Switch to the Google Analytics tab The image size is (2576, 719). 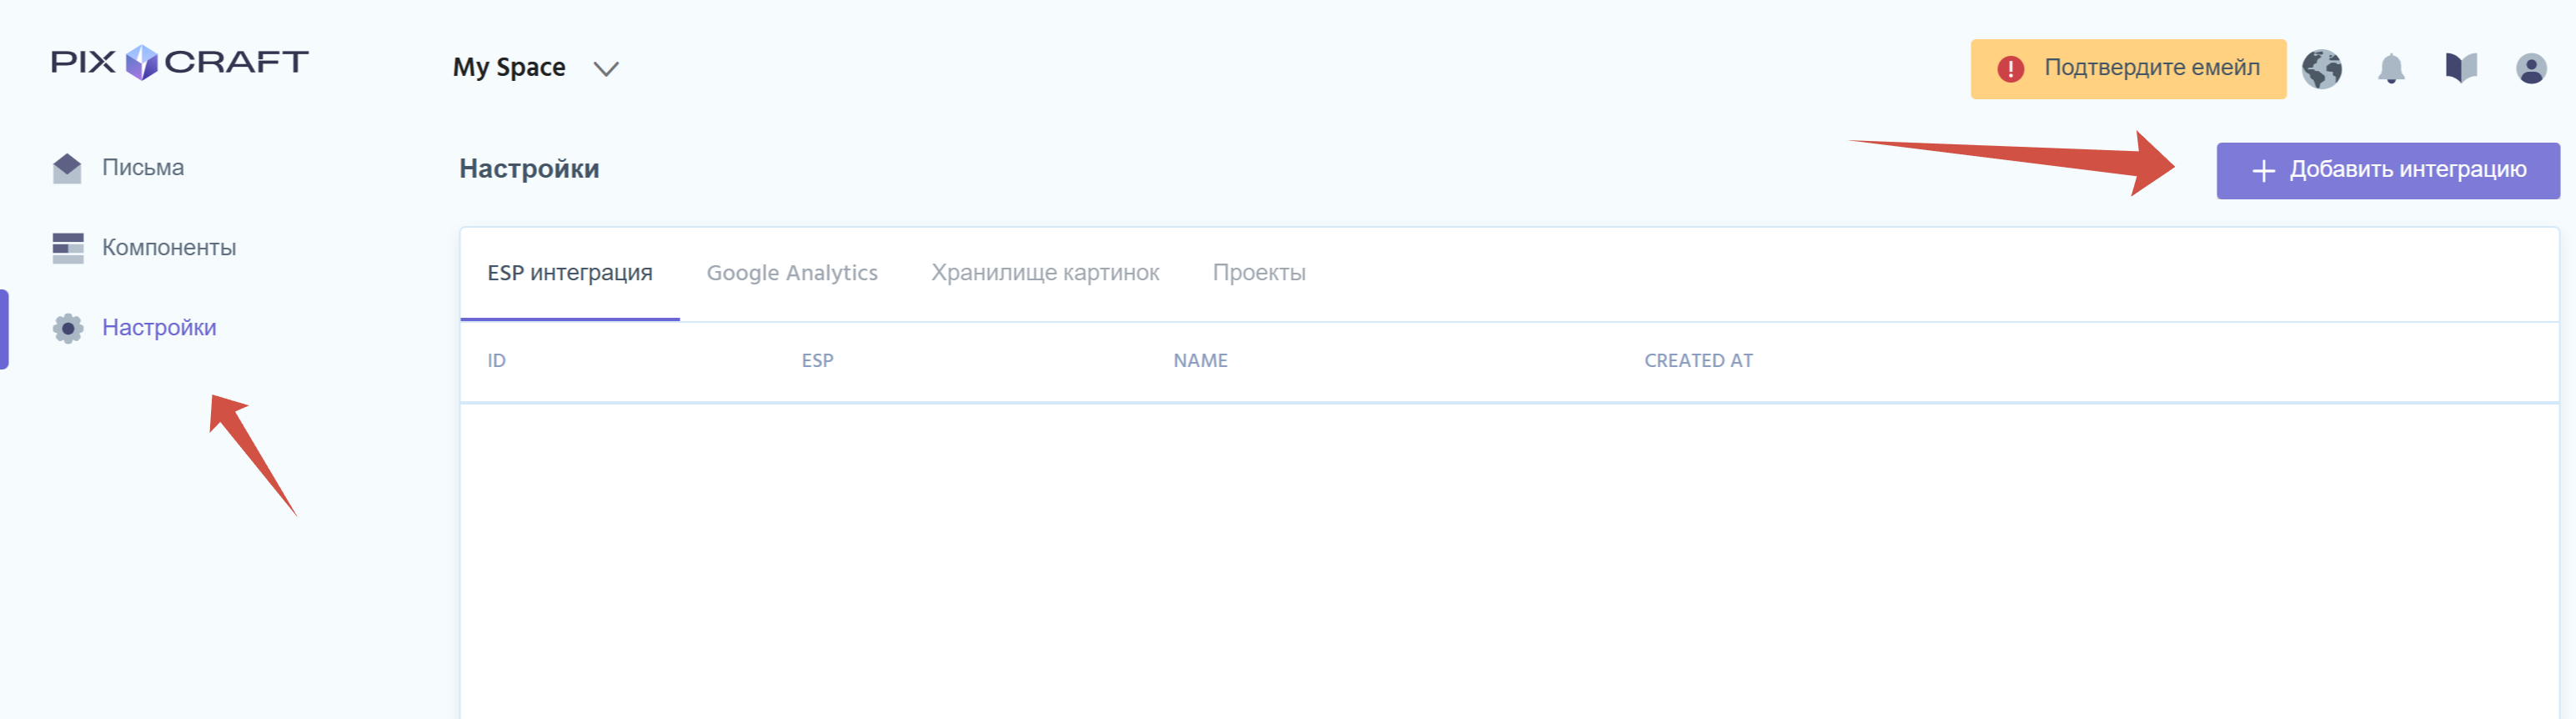click(x=791, y=273)
